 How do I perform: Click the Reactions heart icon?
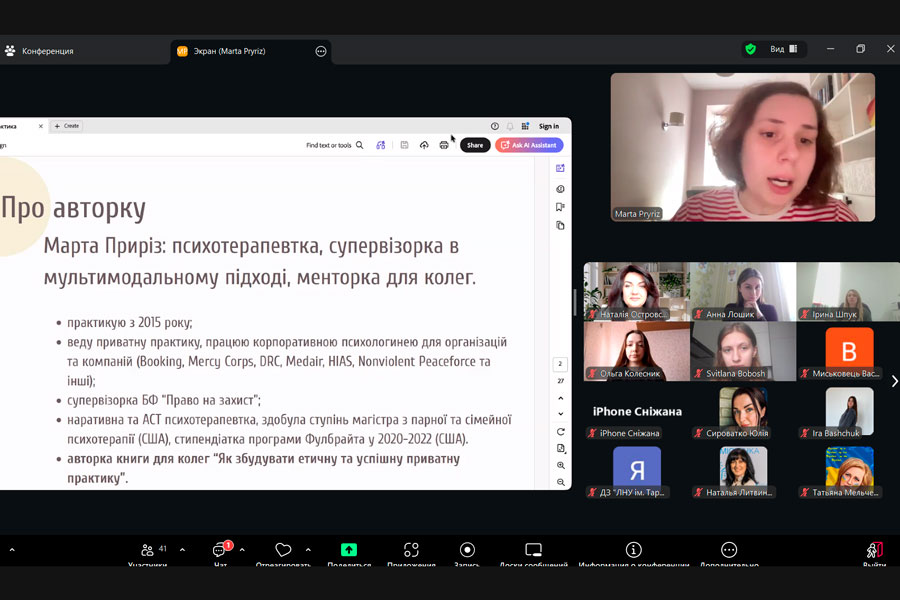(283, 550)
